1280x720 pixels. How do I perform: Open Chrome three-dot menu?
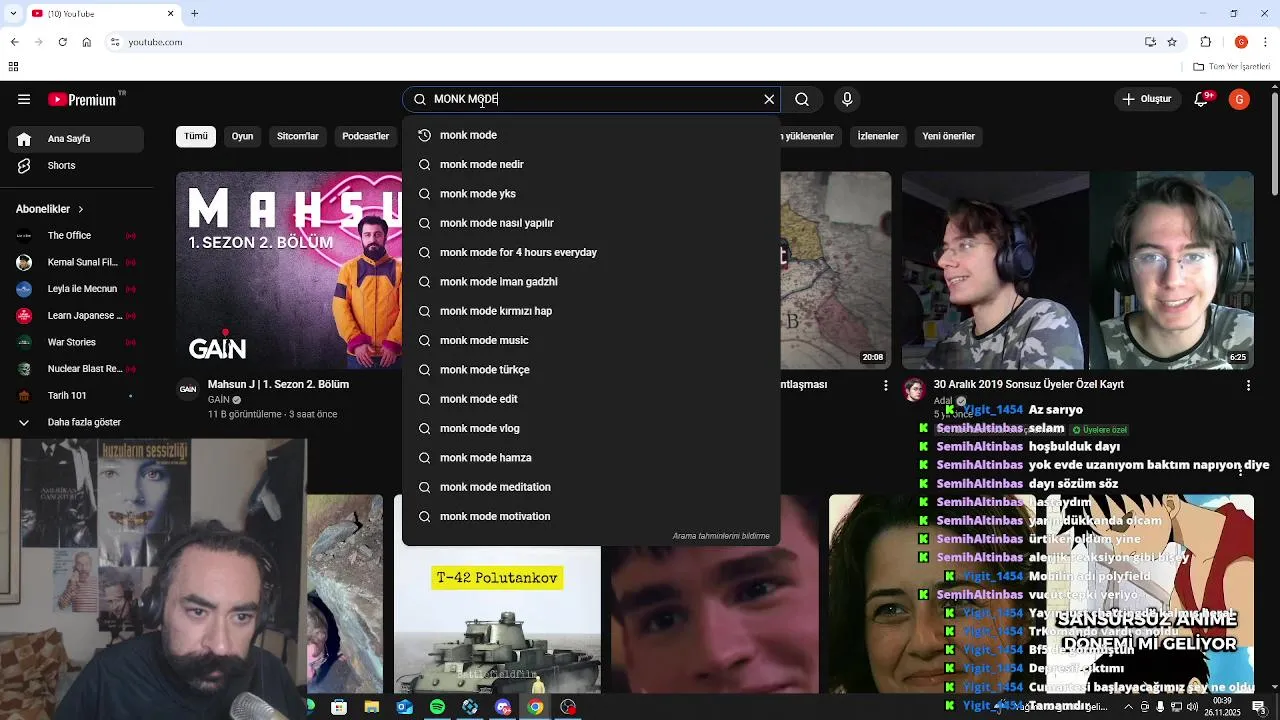pyautogui.click(x=1266, y=42)
